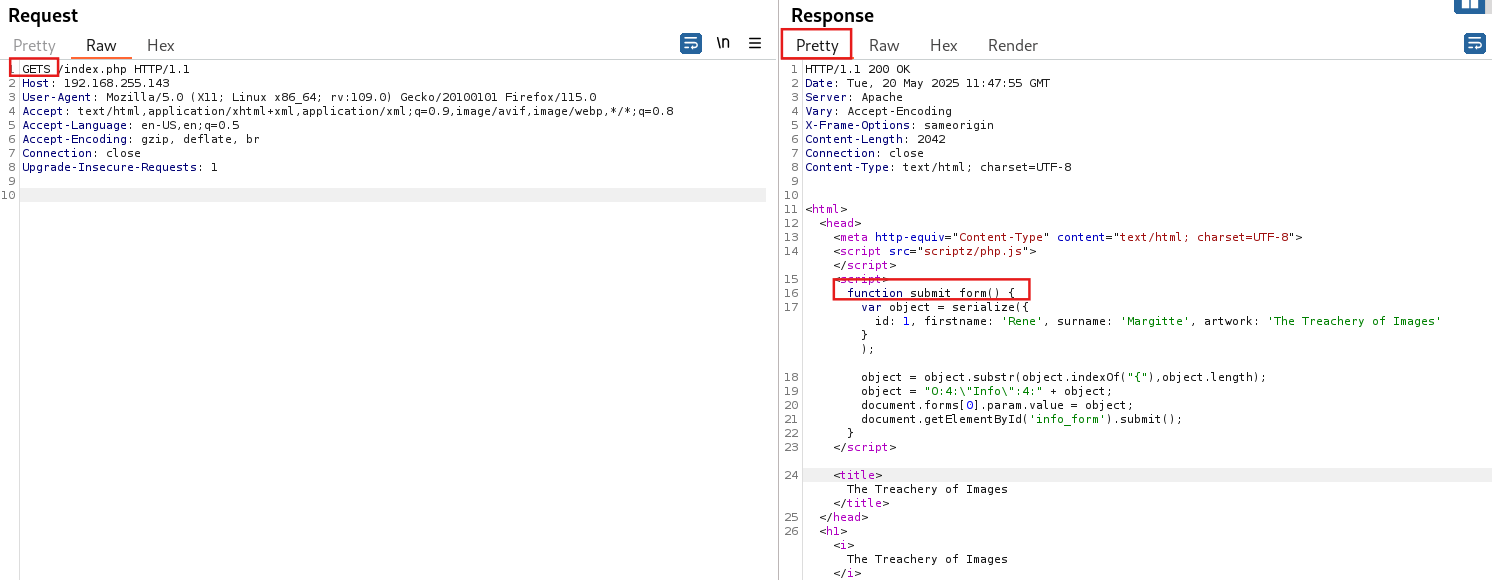This screenshot has width=1492, height=580.
Task: Click the 'Date: Tue, 20 May 2025' response header
Action: click(x=927, y=83)
